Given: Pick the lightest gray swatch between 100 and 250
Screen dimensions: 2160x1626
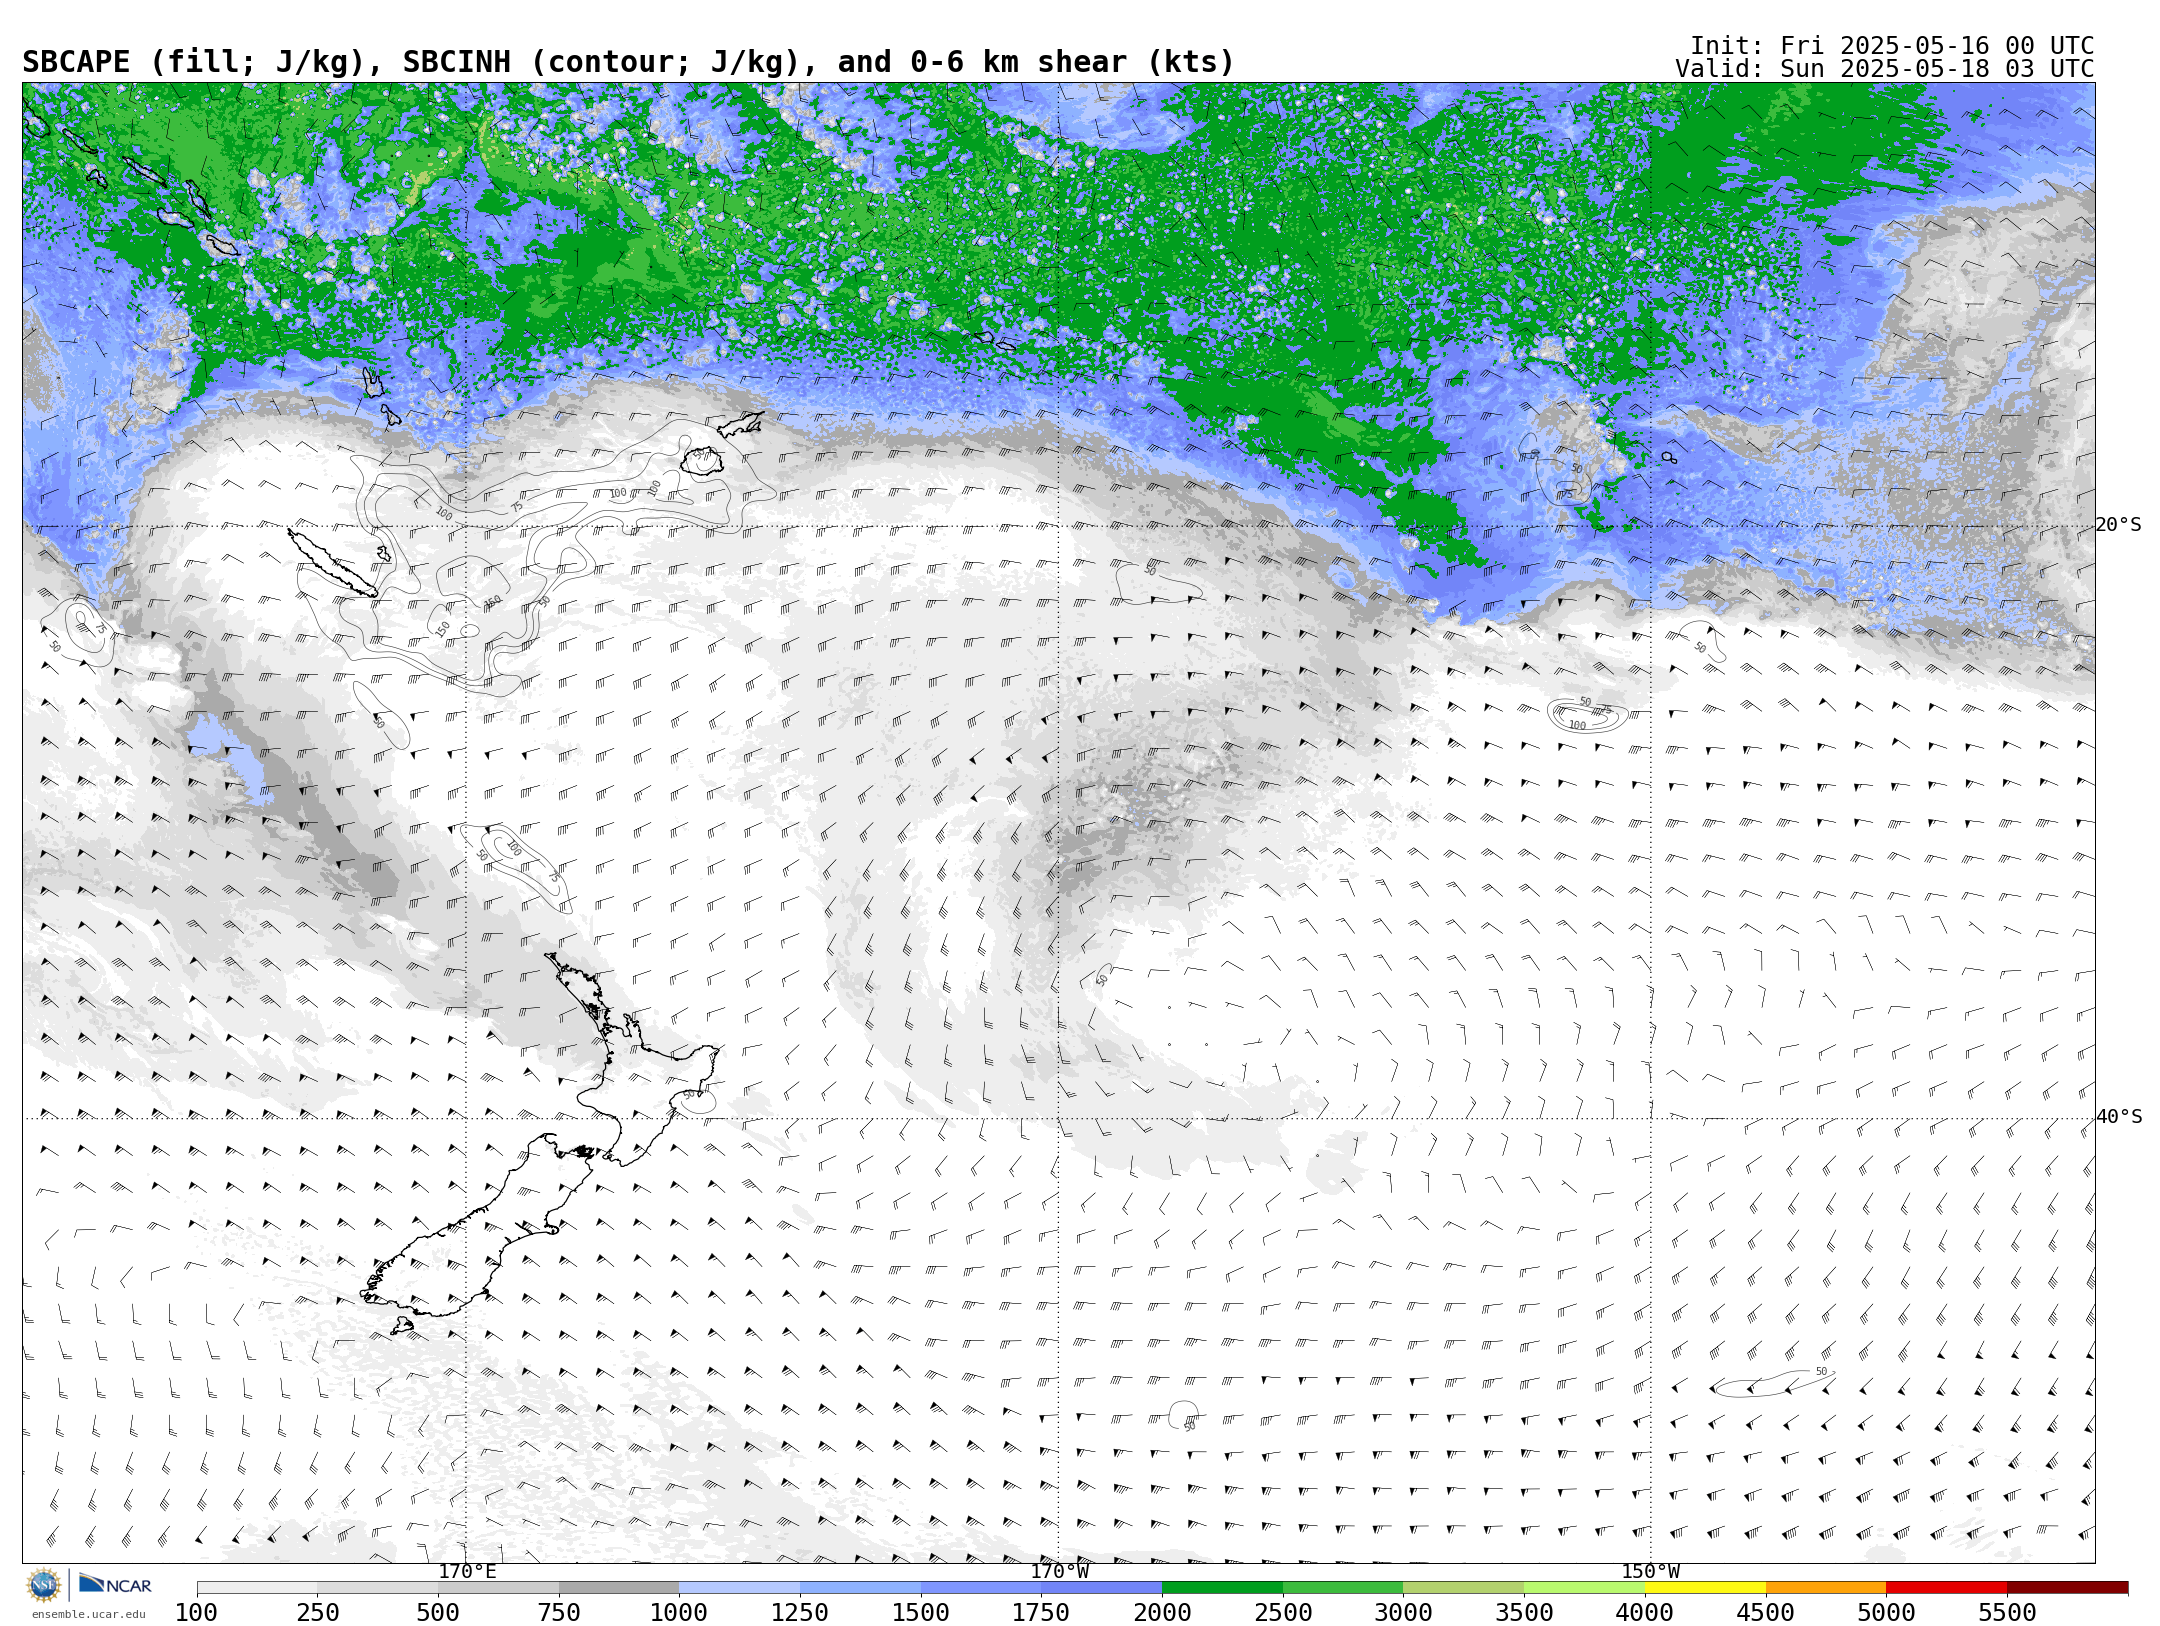Looking at the screenshot, I should click(257, 1588).
